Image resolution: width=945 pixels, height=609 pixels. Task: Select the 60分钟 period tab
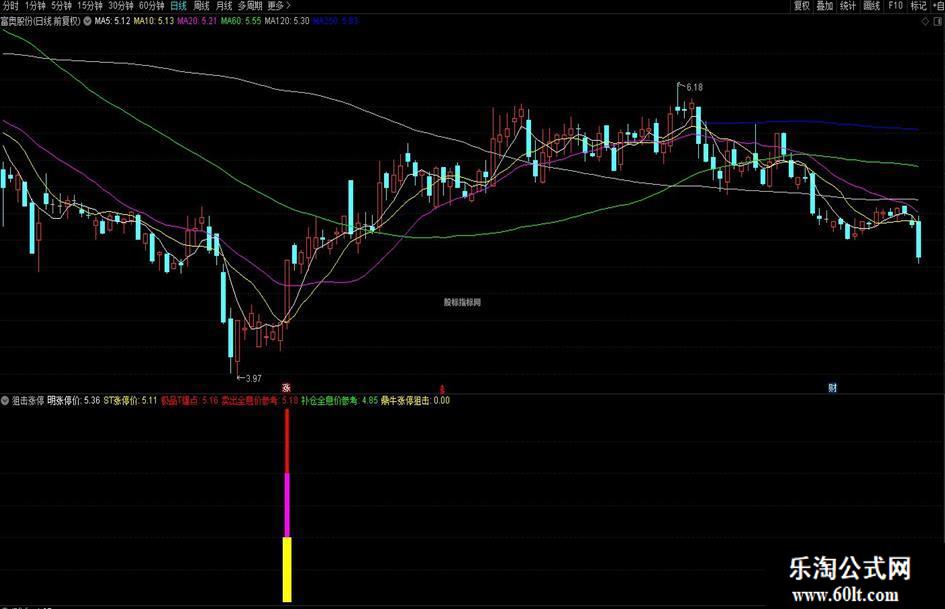[151, 5]
